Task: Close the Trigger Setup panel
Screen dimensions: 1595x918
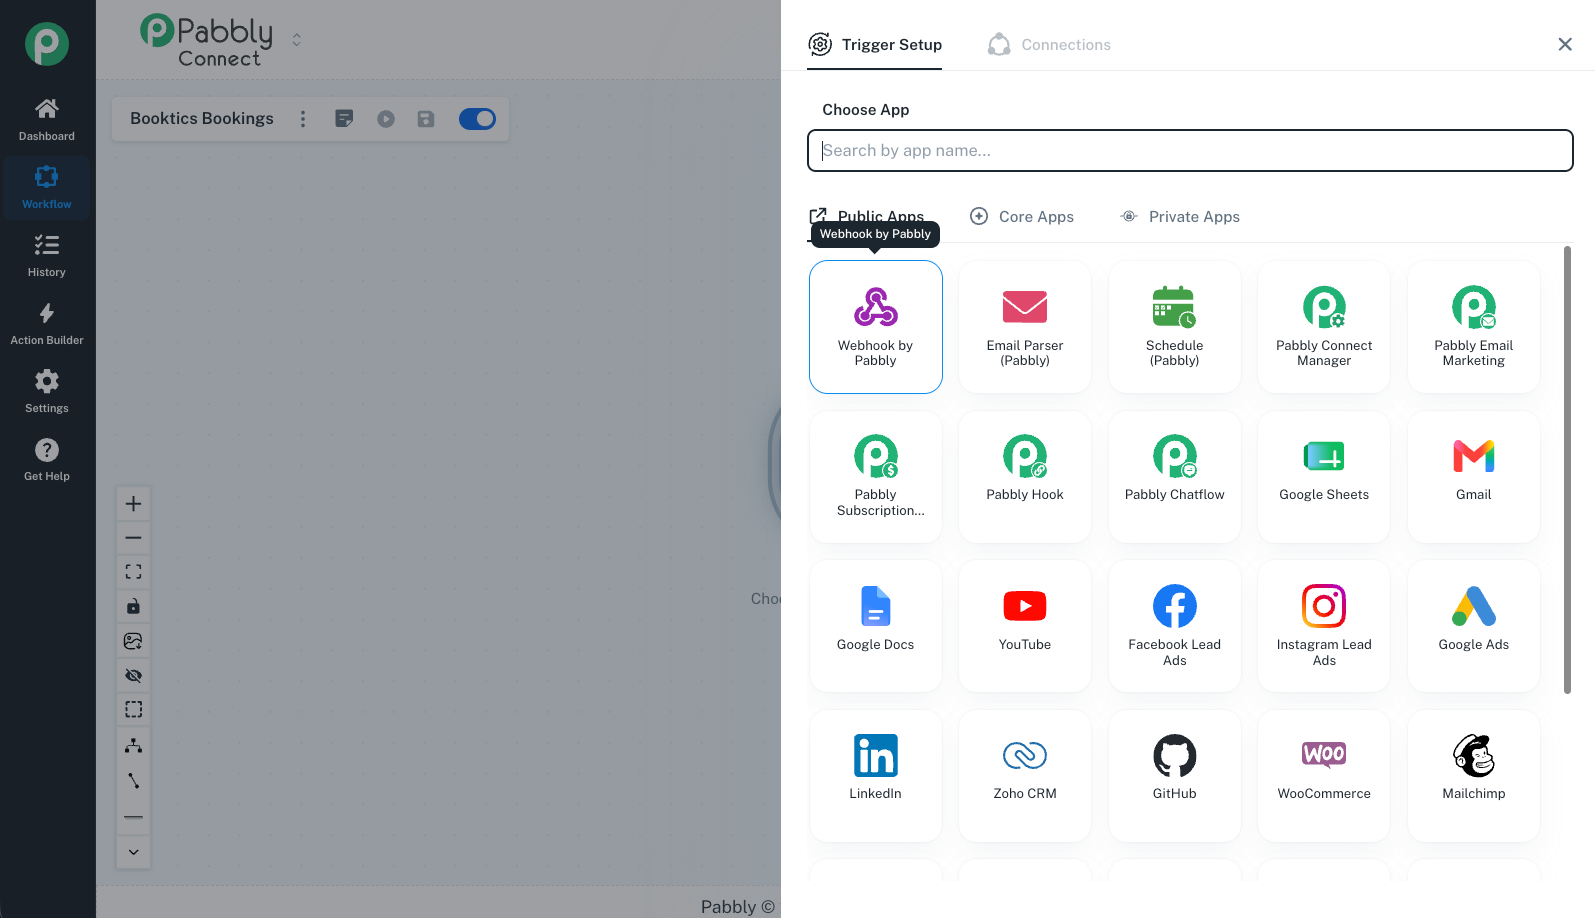Action: [1565, 44]
